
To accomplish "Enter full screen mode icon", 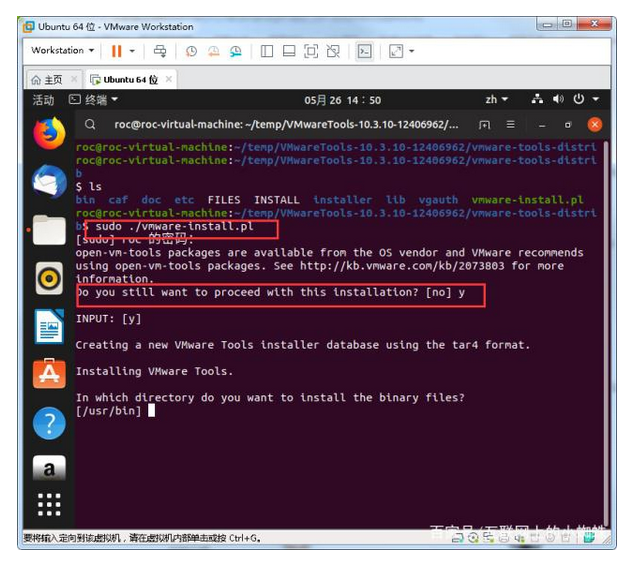I will tap(311, 51).
